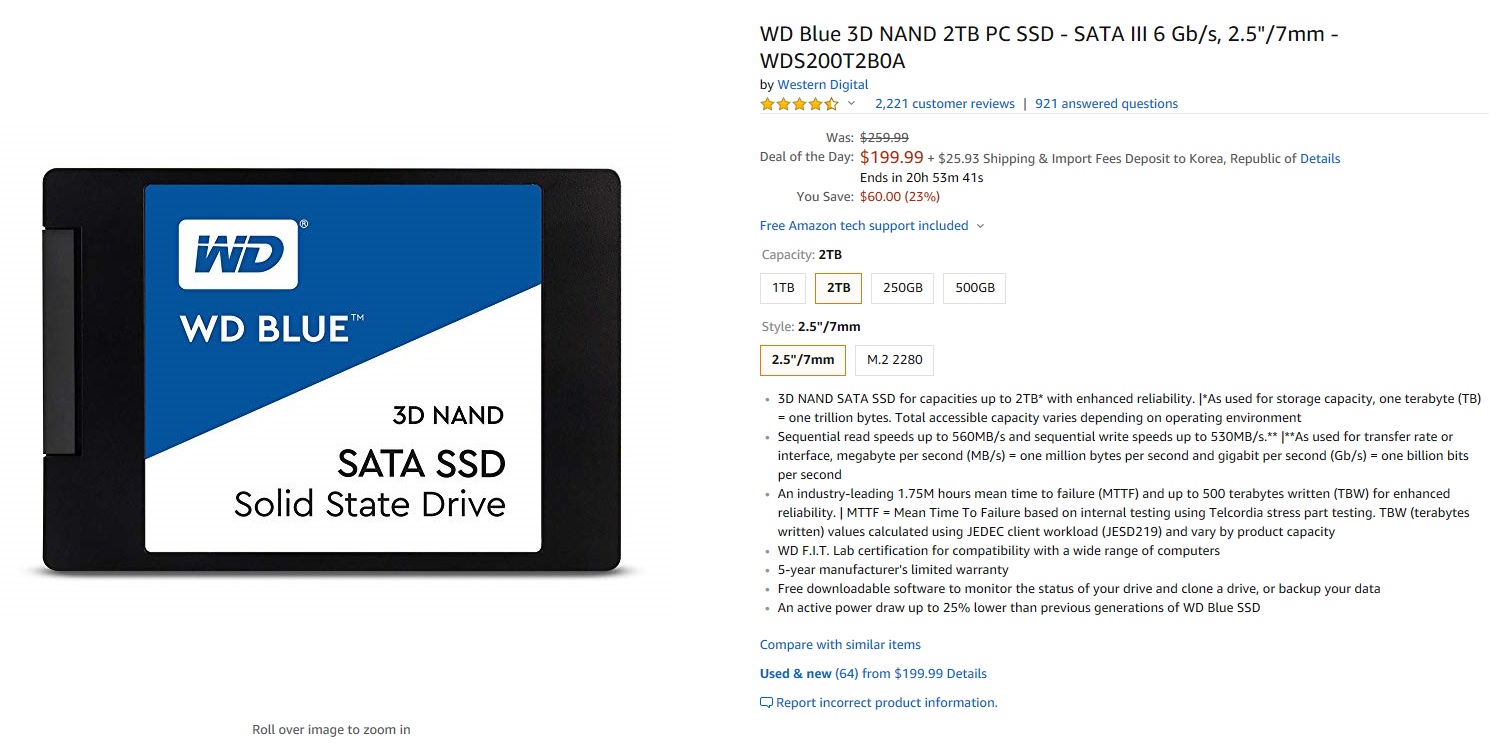Open Used & new offers link
The height and width of the screenshot is (751, 1497).
(873, 674)
